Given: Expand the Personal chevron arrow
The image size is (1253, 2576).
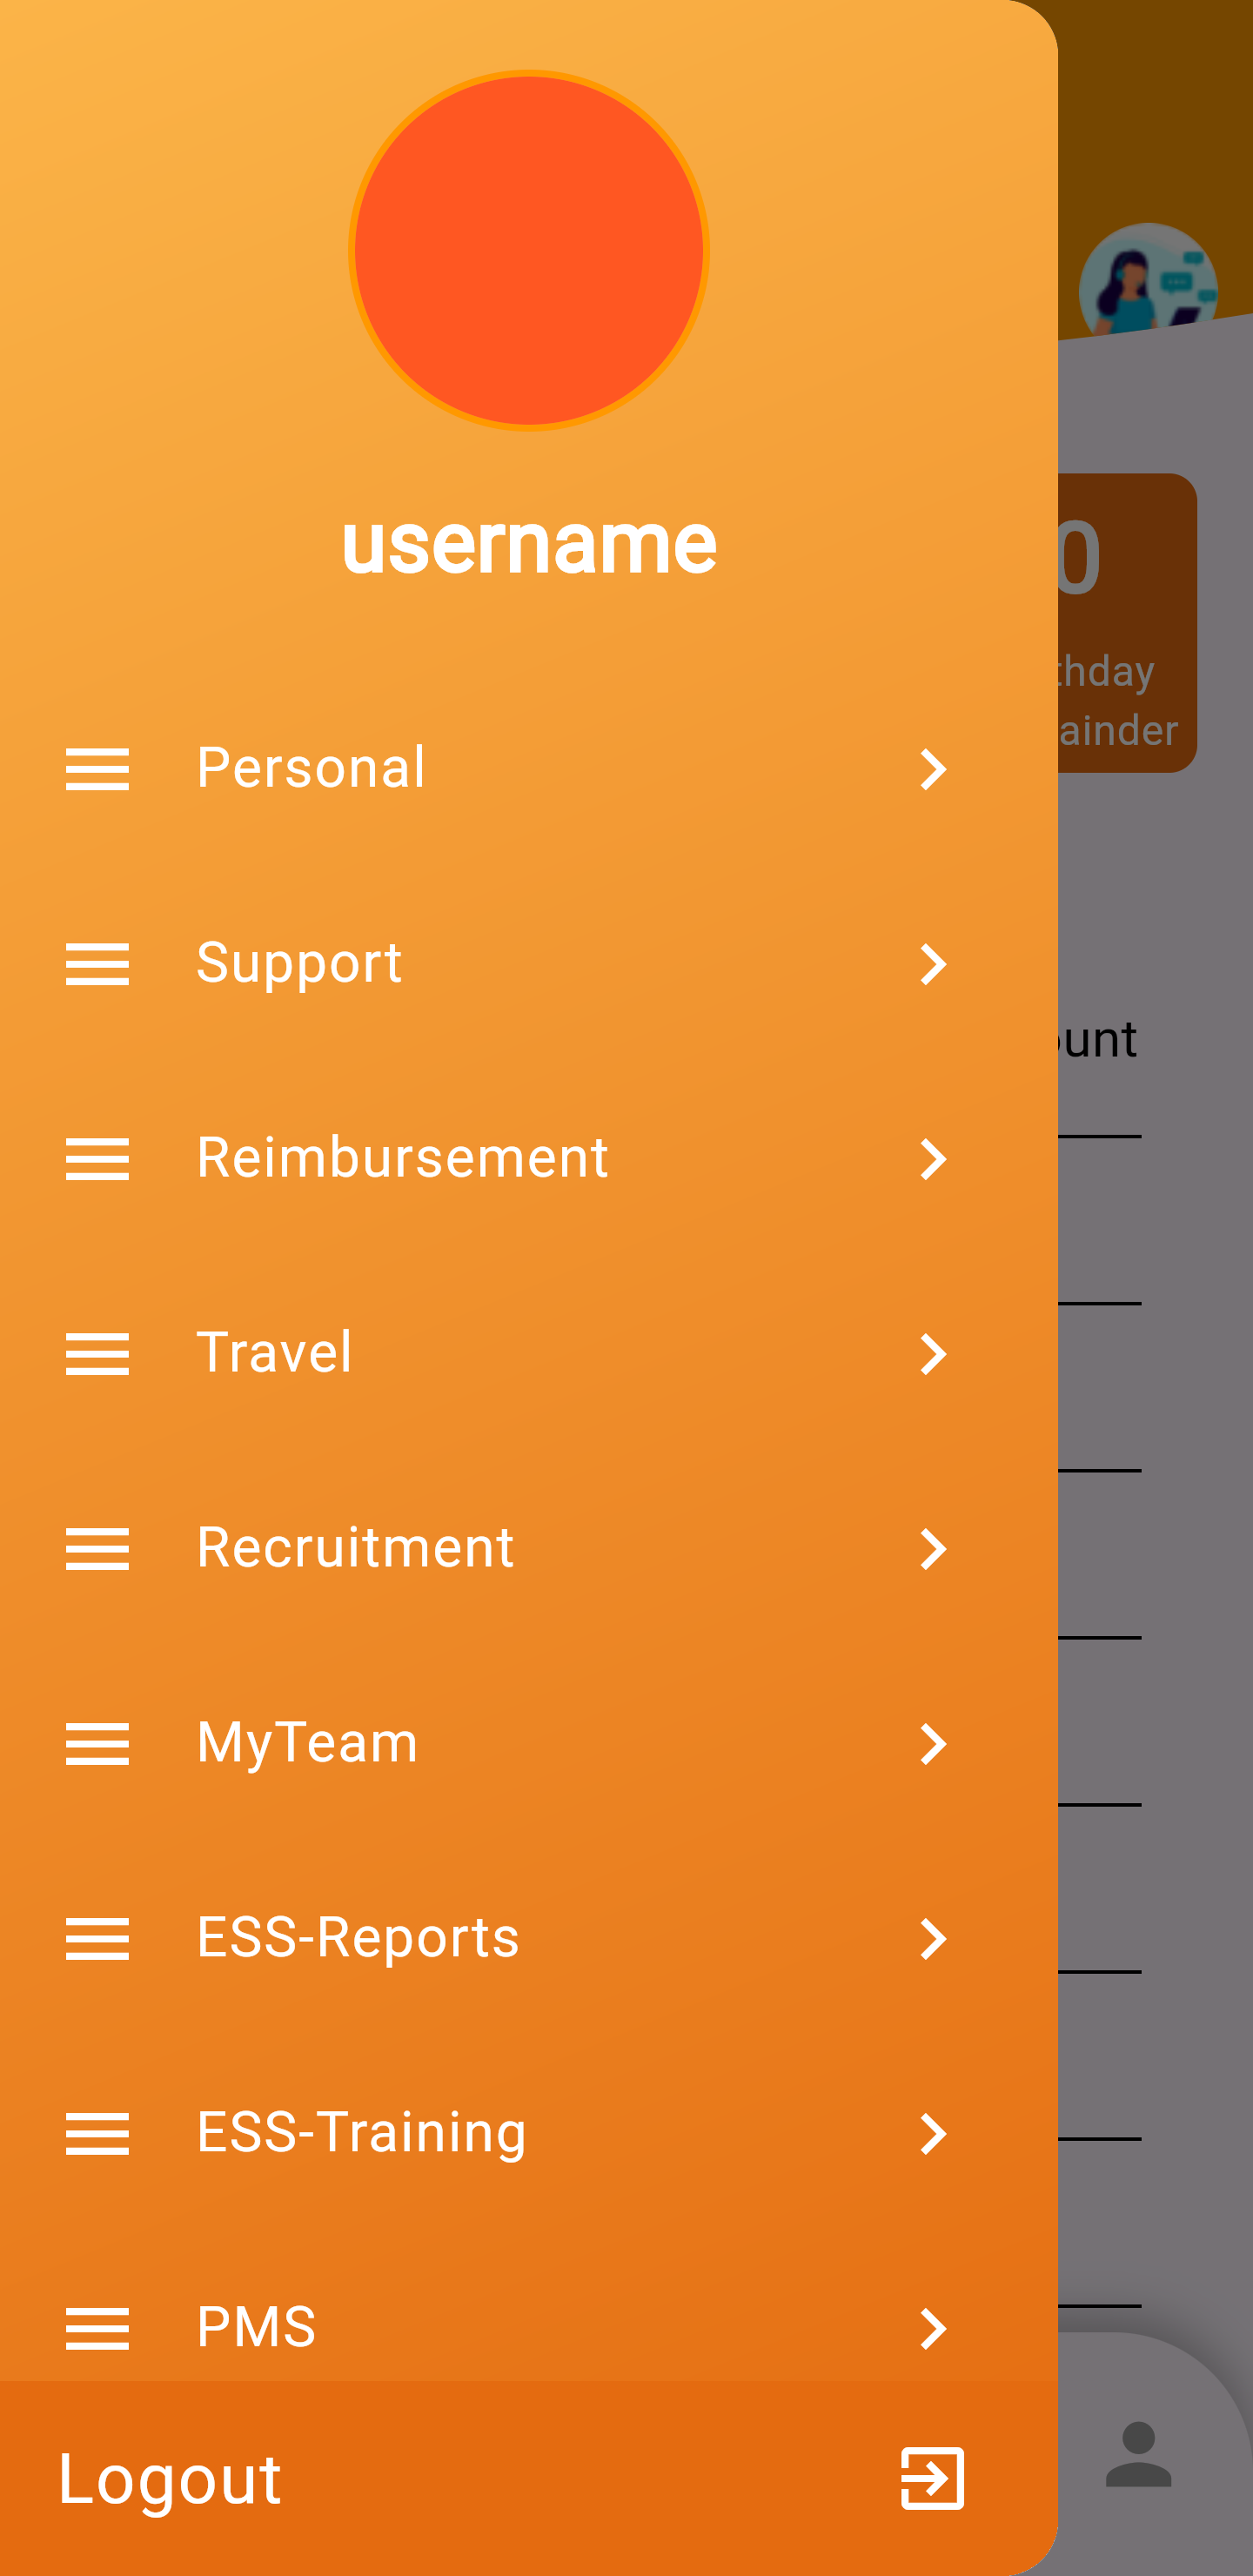Looking at the screenshot, I should pyautogui.click(x=932, y=769).
